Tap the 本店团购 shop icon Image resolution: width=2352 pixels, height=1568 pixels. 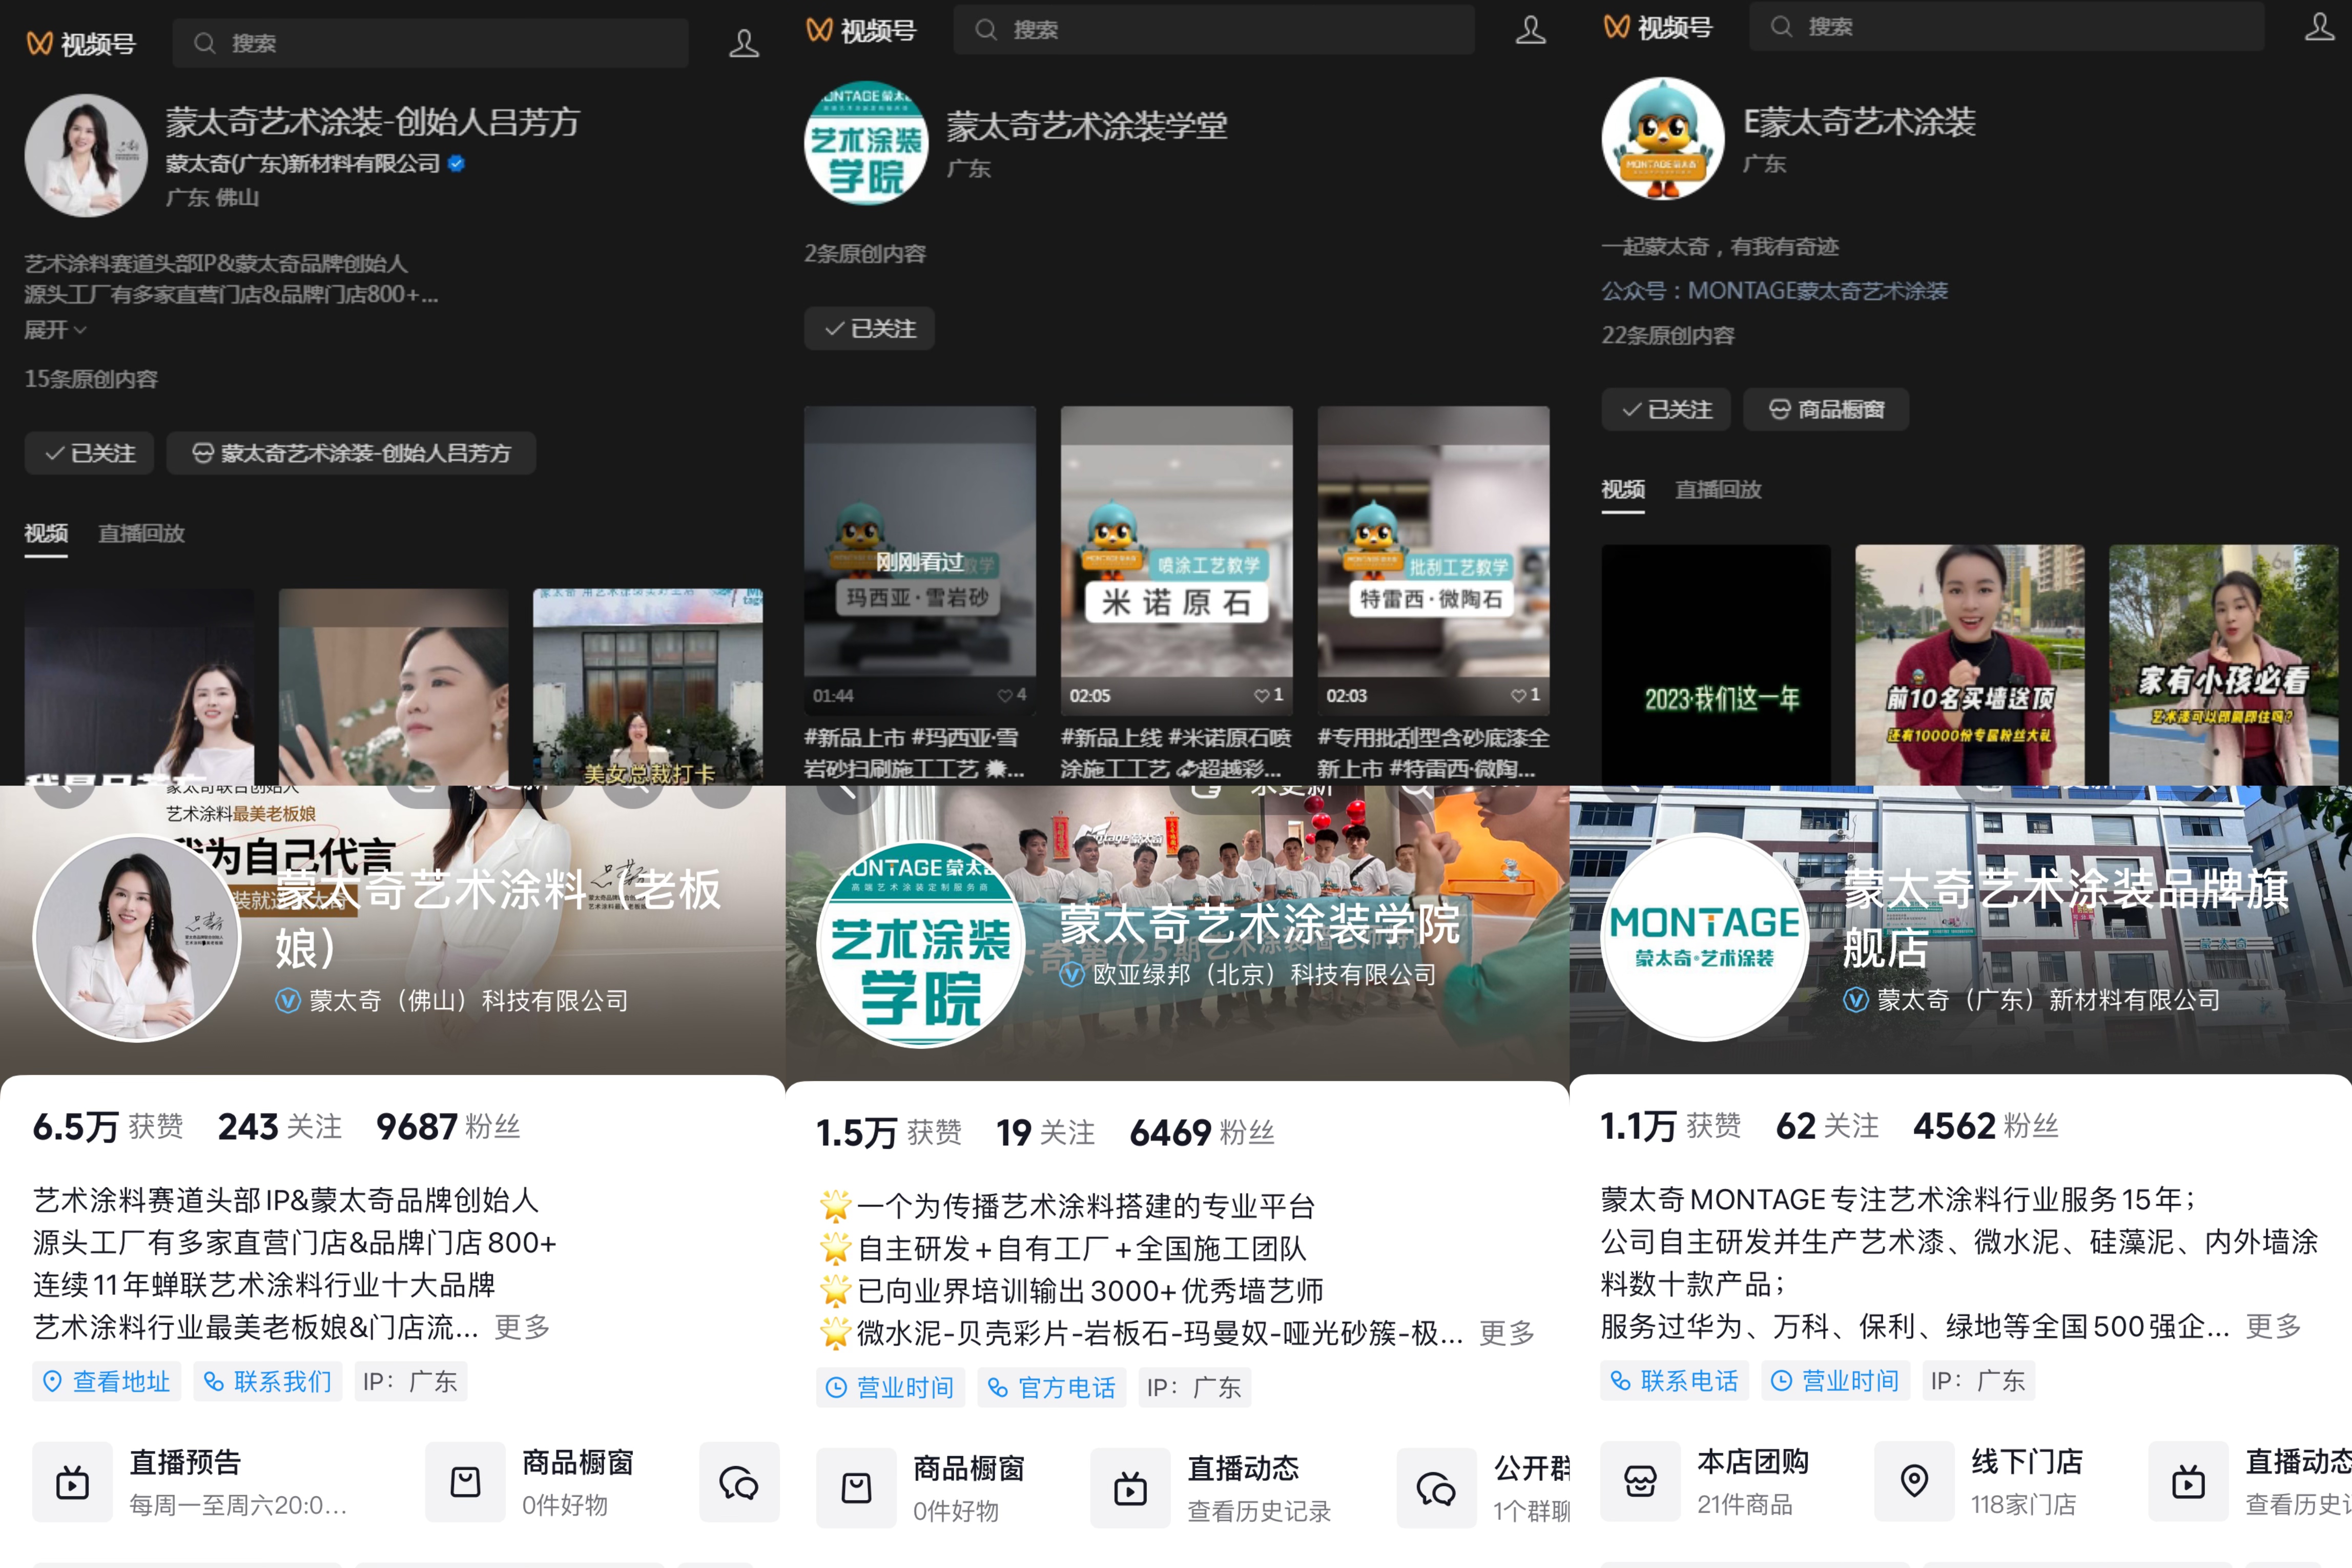point(1640,1481)
